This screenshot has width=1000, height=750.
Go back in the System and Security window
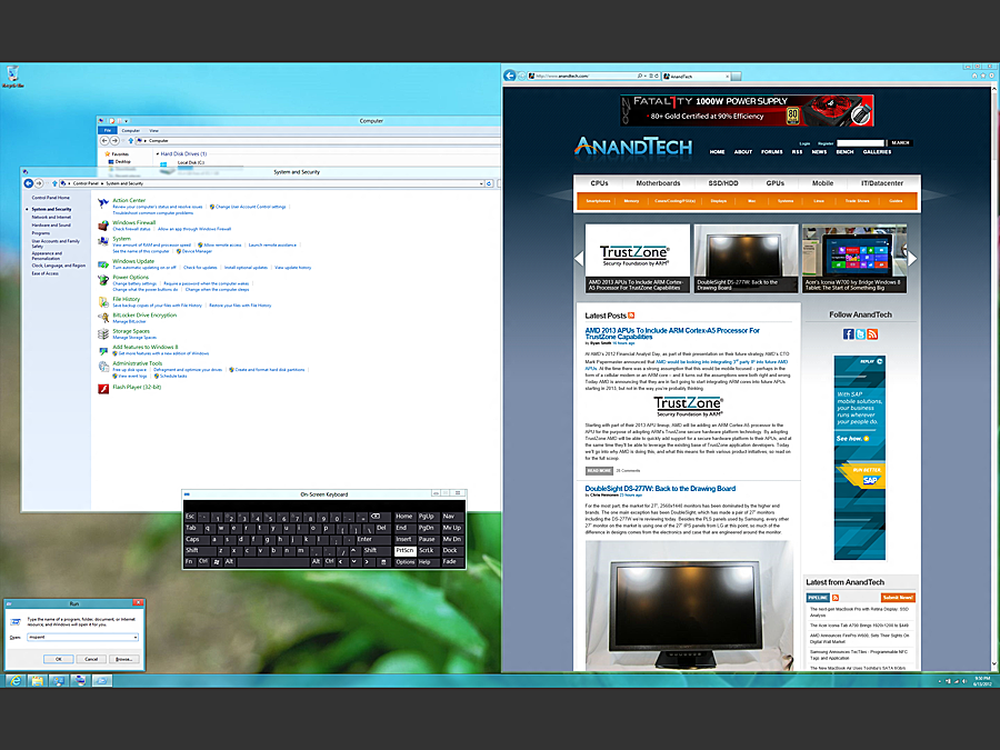pyautogui.click(x=28, y=184)
